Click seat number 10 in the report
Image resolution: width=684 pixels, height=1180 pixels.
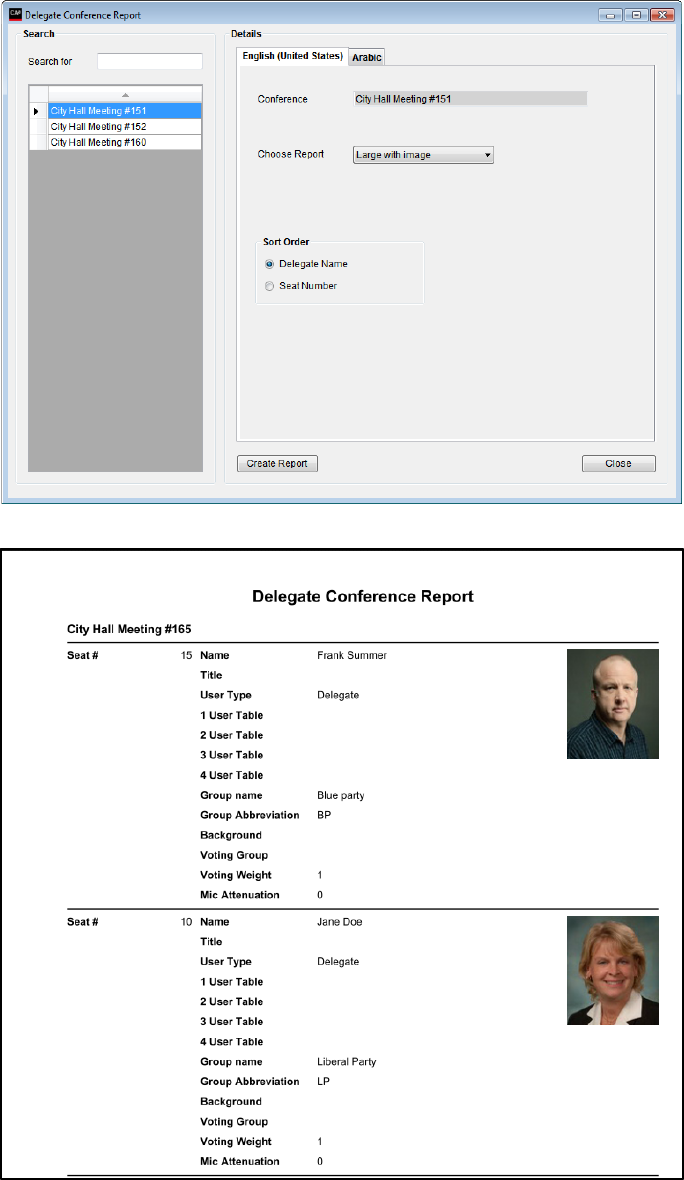(x=187, y=922)
